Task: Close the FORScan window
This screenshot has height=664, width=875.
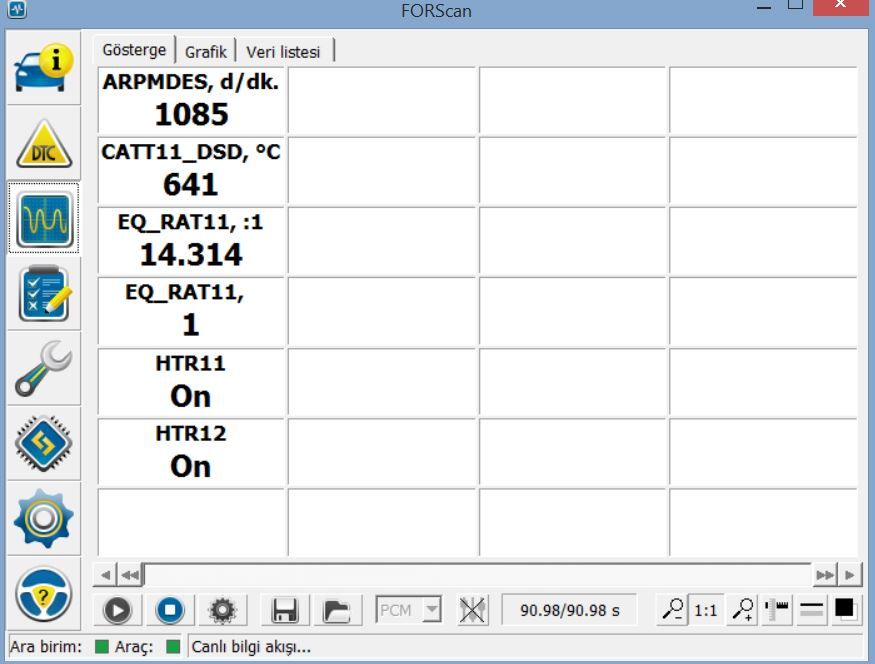Action: tap(840, 6)
